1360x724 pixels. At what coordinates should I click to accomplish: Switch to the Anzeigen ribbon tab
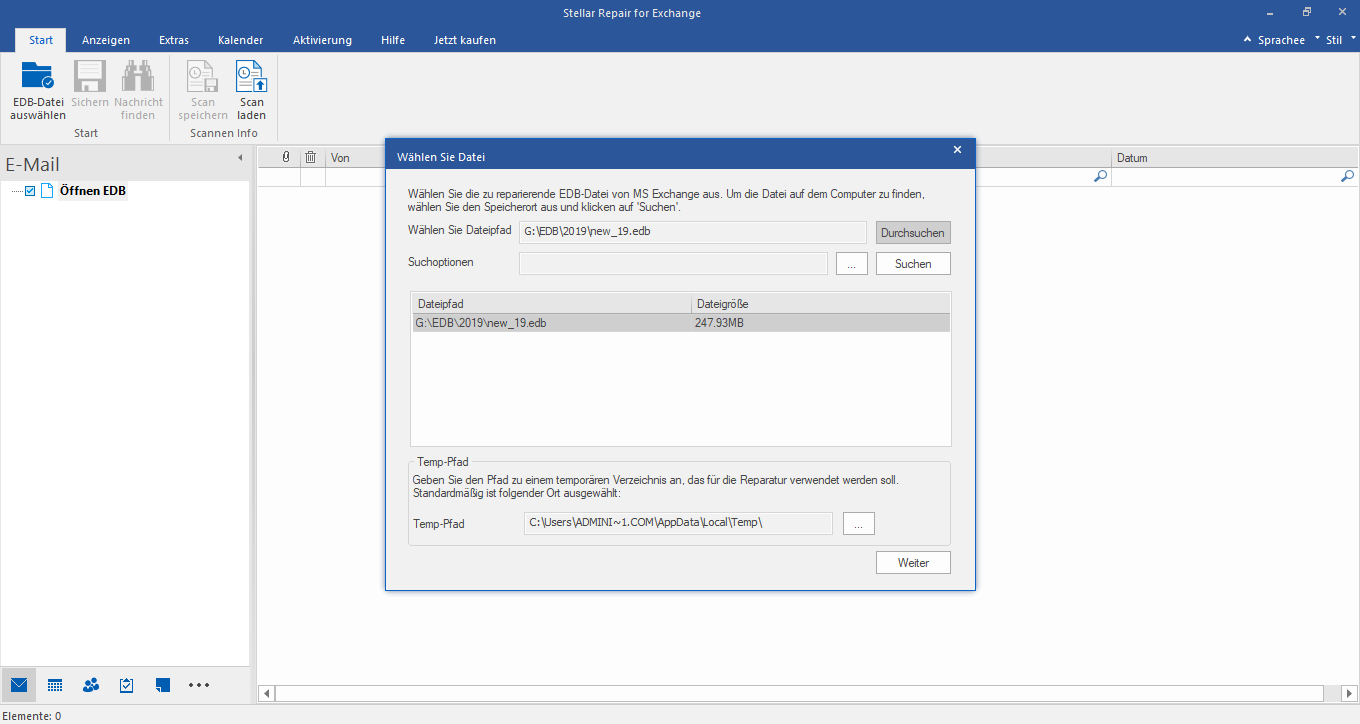pyautogui.click(x=106, y=40)
